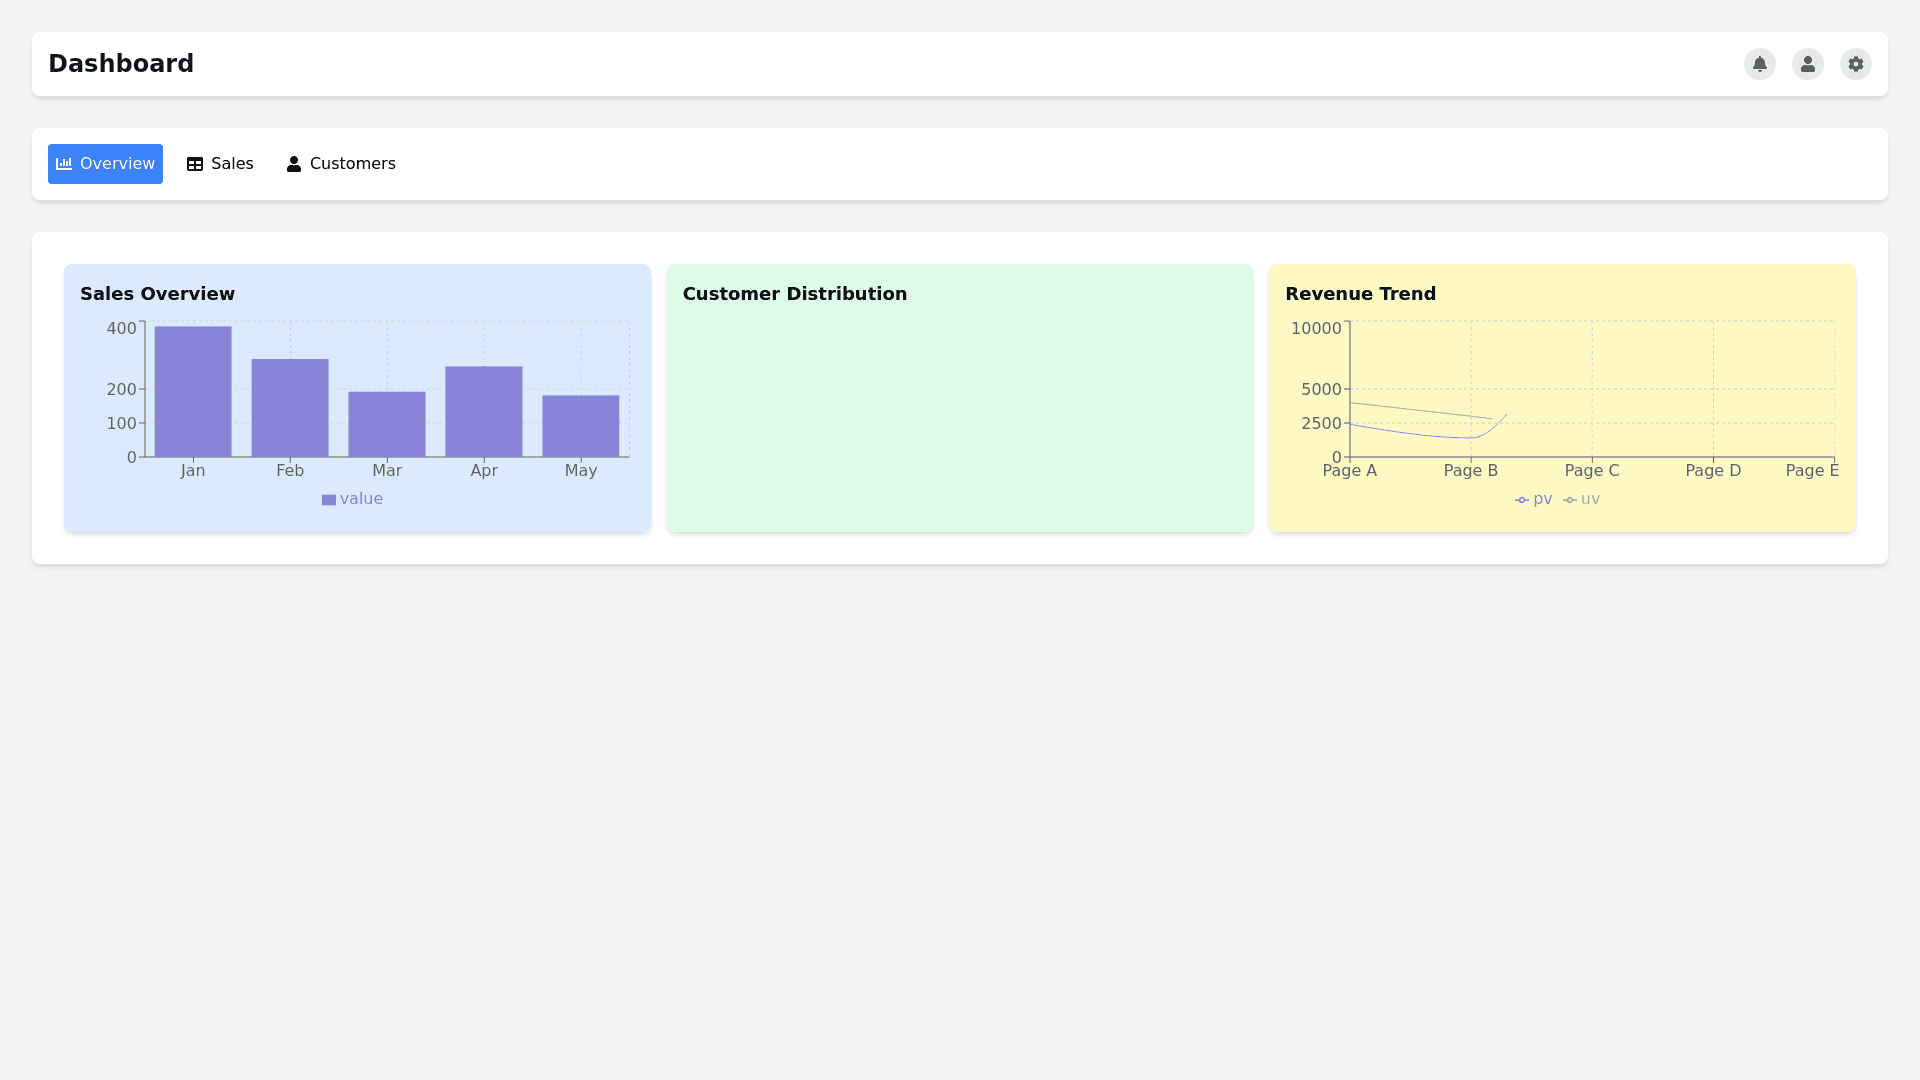Toggle the pv series legend label

[1542, 499]
